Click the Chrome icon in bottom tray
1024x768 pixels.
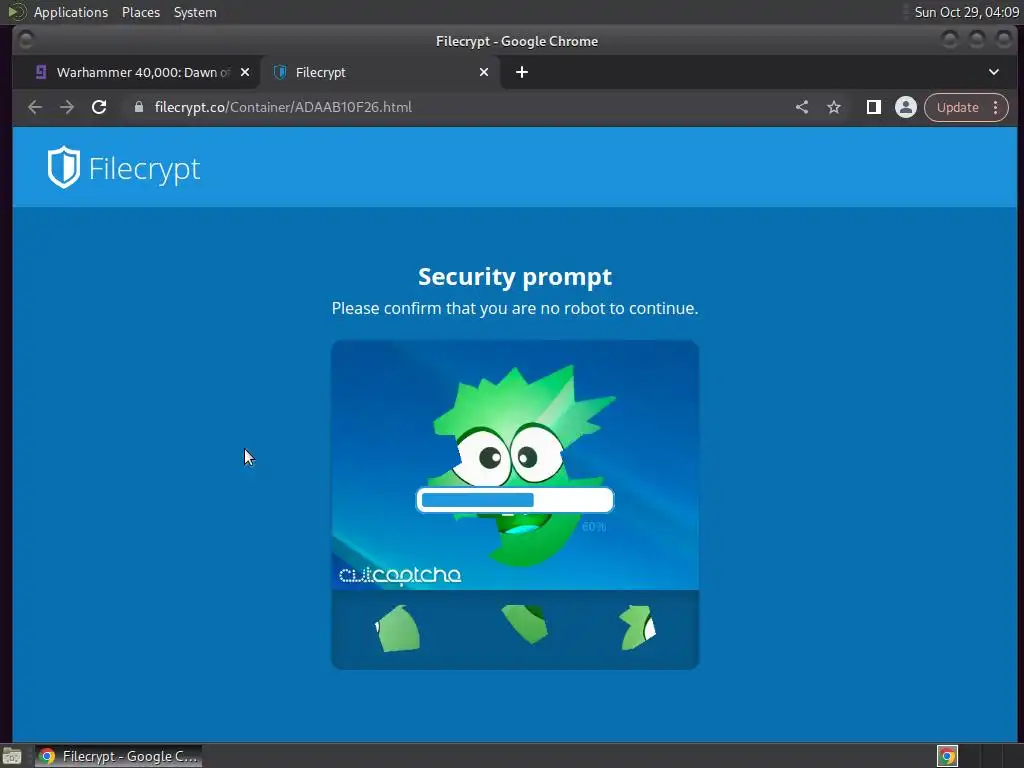(947, 756)
